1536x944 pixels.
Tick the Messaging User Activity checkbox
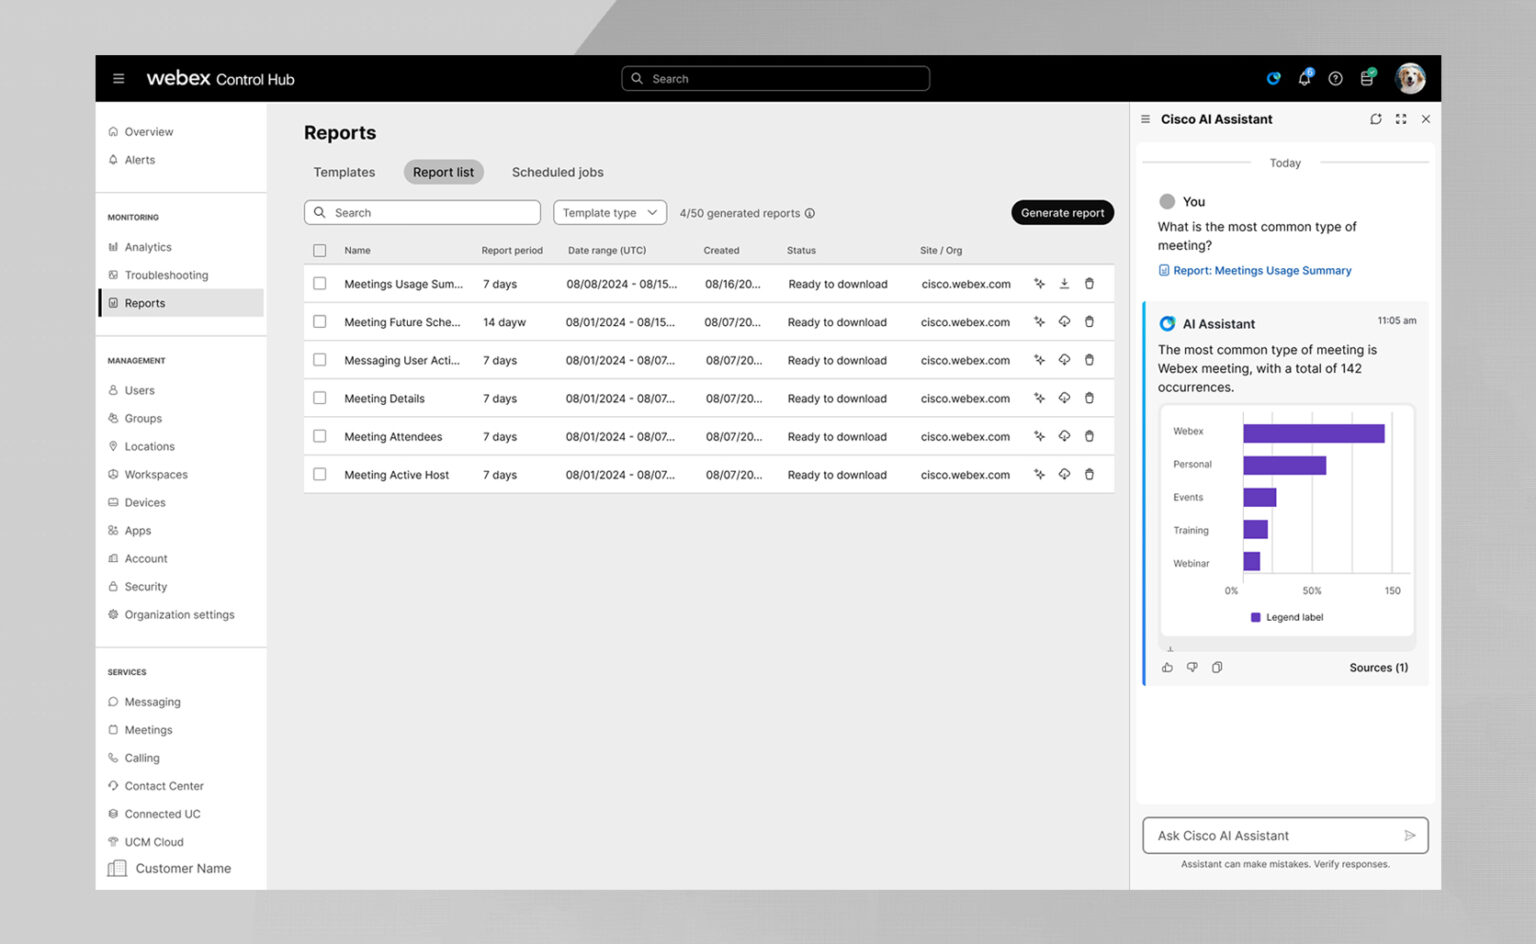(x=319, y=359)
